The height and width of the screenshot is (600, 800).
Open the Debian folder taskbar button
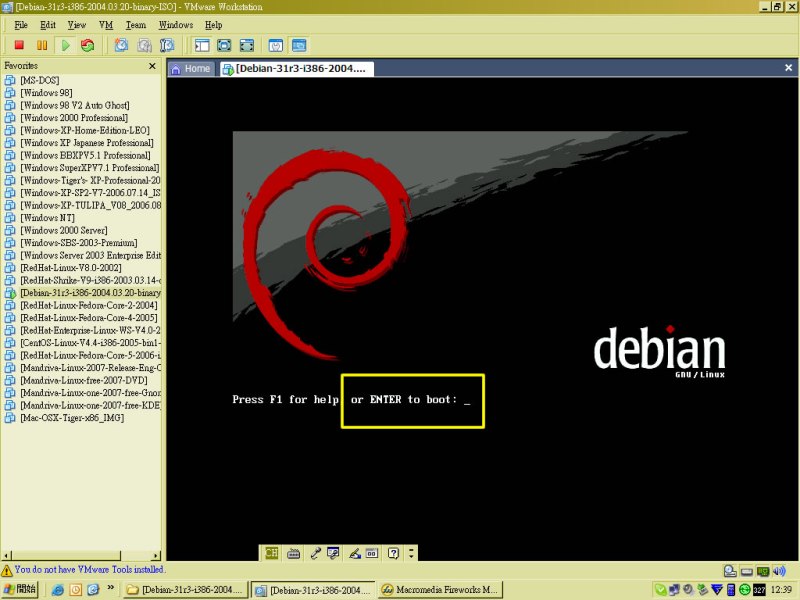(185, 590)
